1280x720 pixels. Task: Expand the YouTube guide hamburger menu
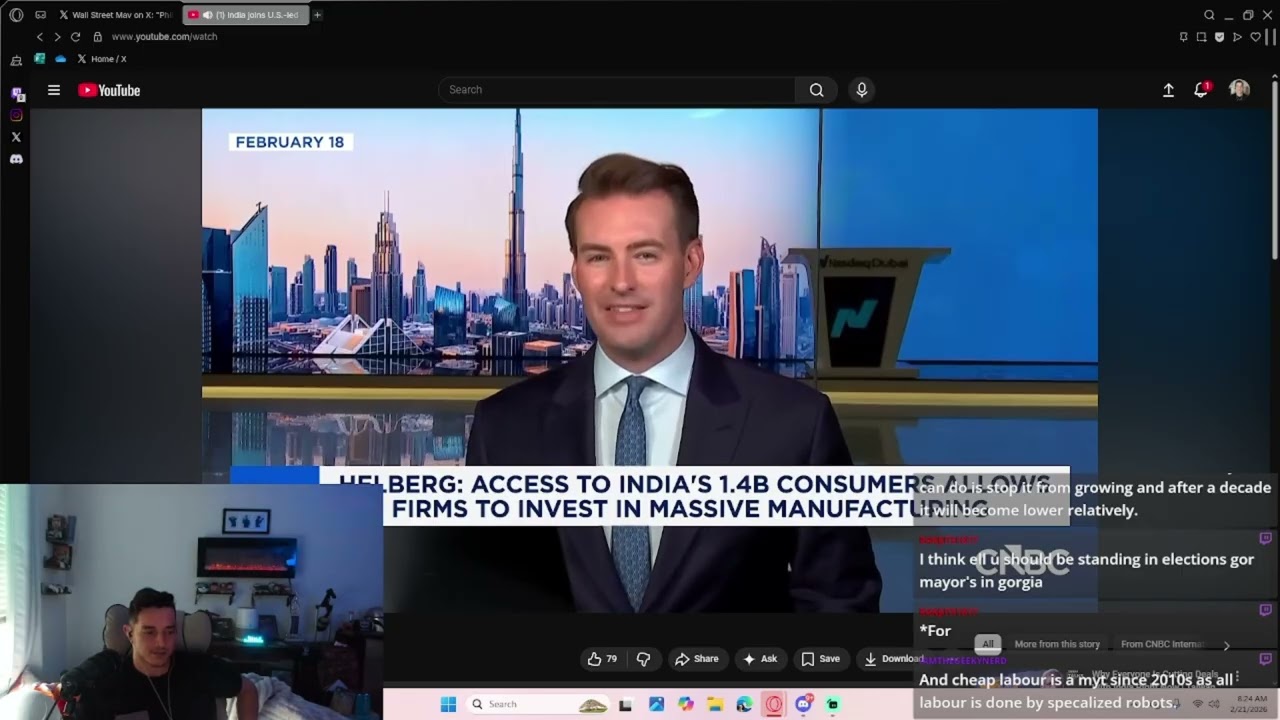tap(54, 90)
